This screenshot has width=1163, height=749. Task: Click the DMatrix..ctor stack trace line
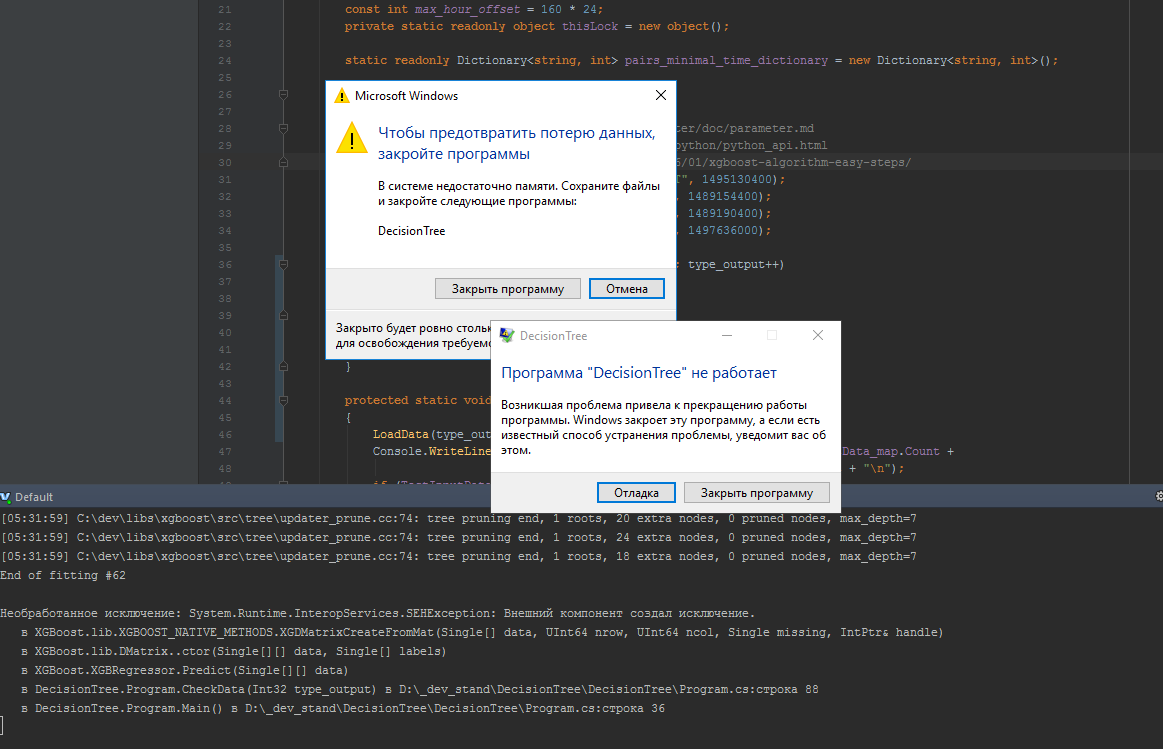pos(234,651)
